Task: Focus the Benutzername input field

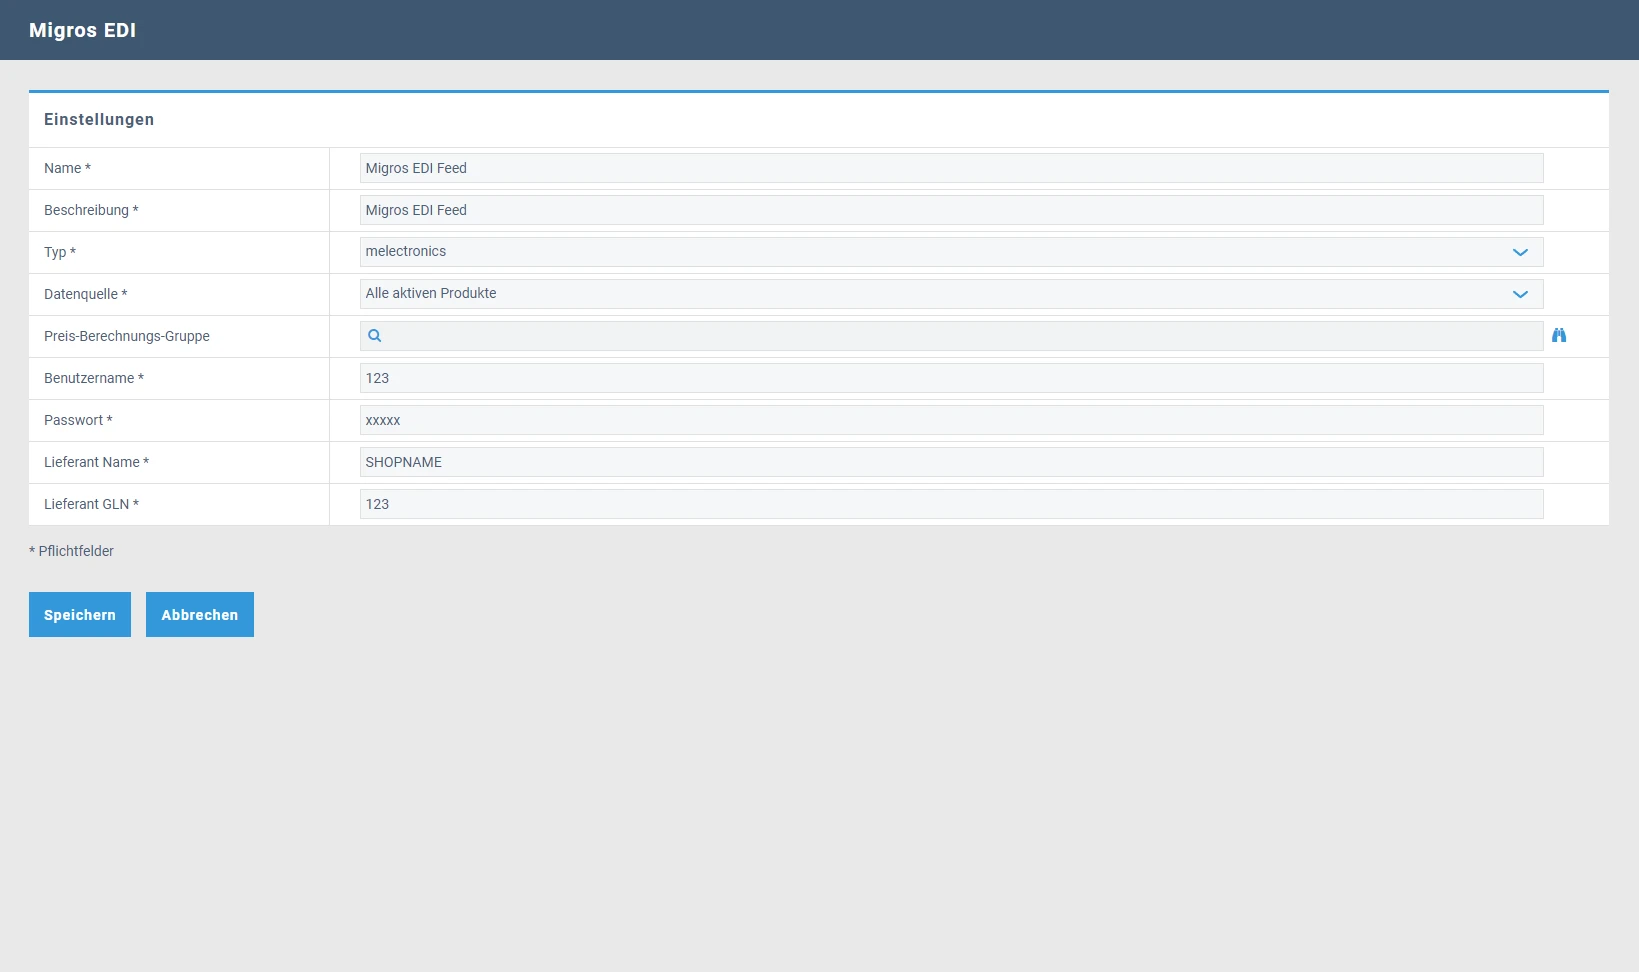Action: (x=951, y=378)
